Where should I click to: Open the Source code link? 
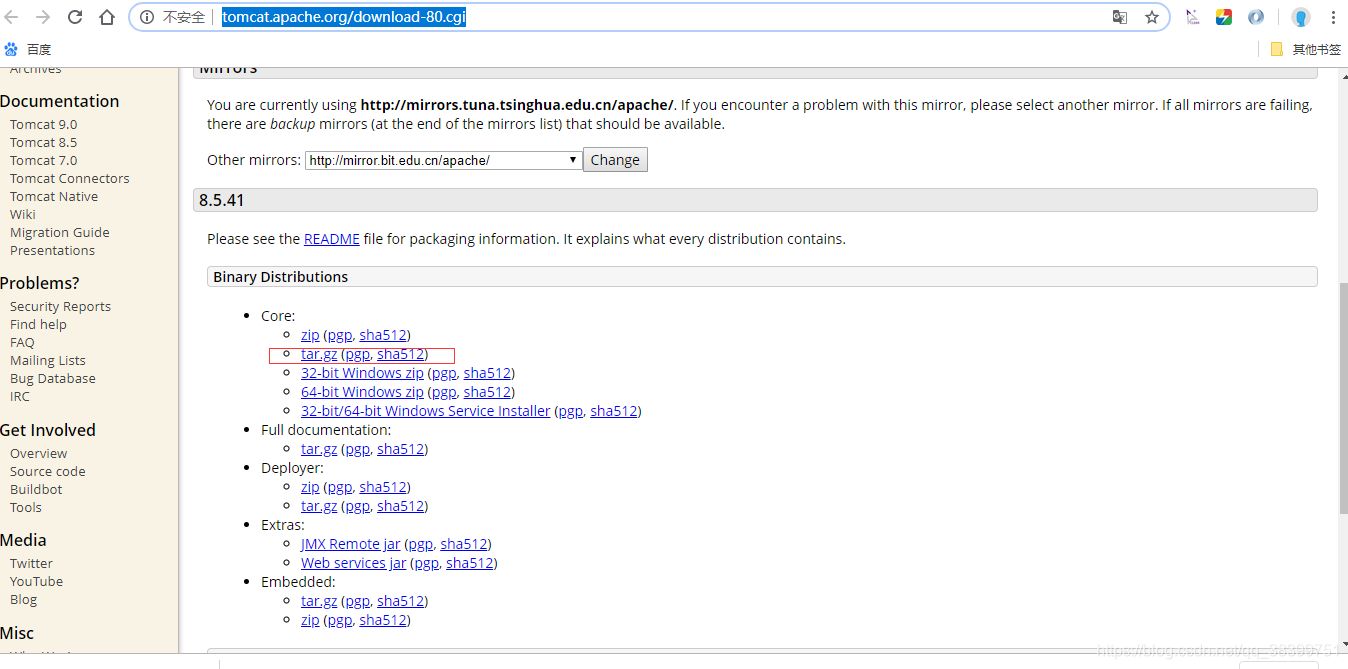click(x=48, y=471)
